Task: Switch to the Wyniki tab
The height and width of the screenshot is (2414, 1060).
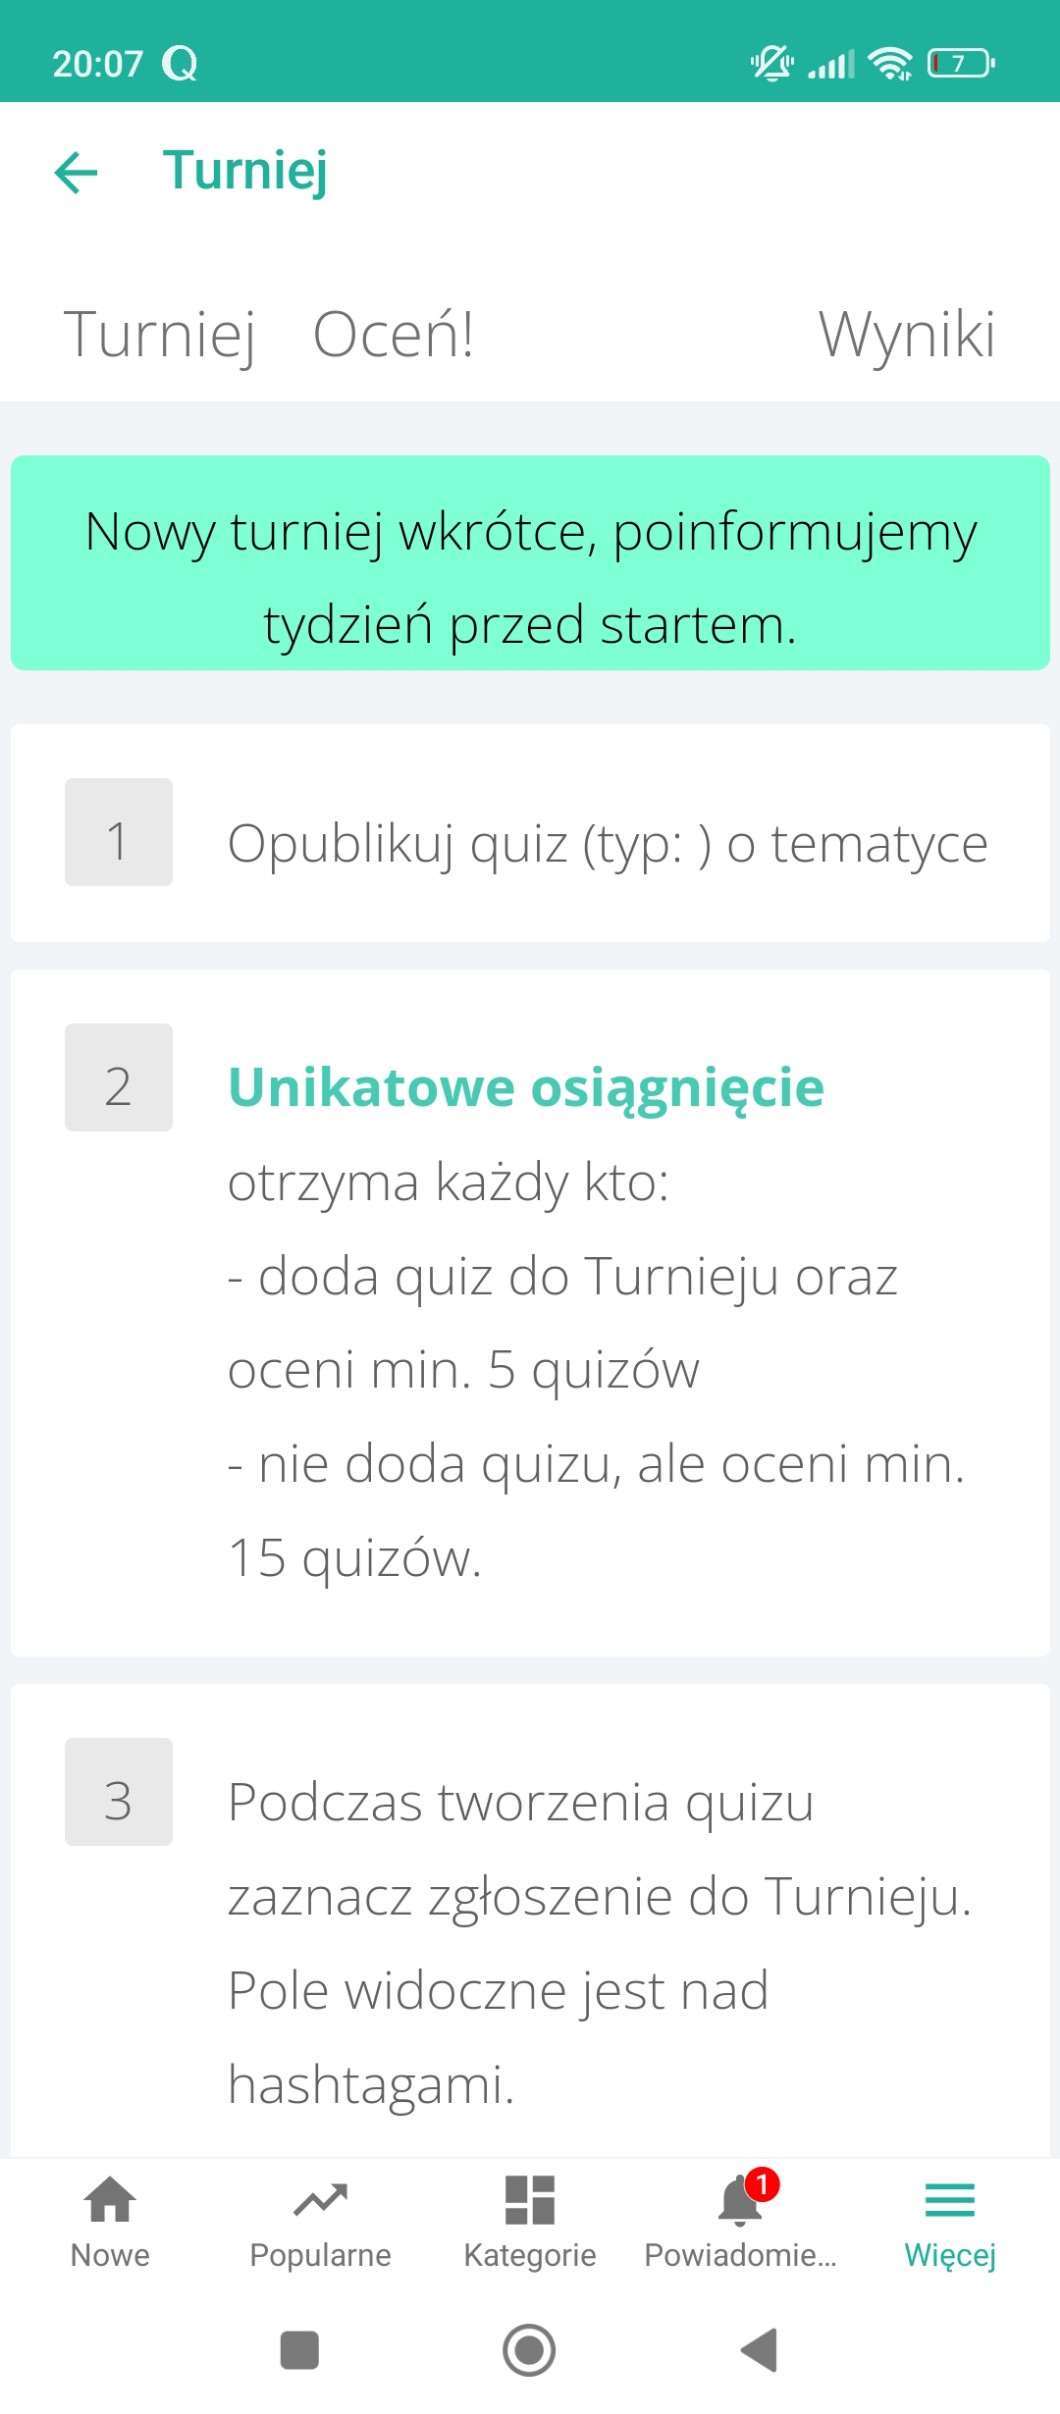Action: 906,334
